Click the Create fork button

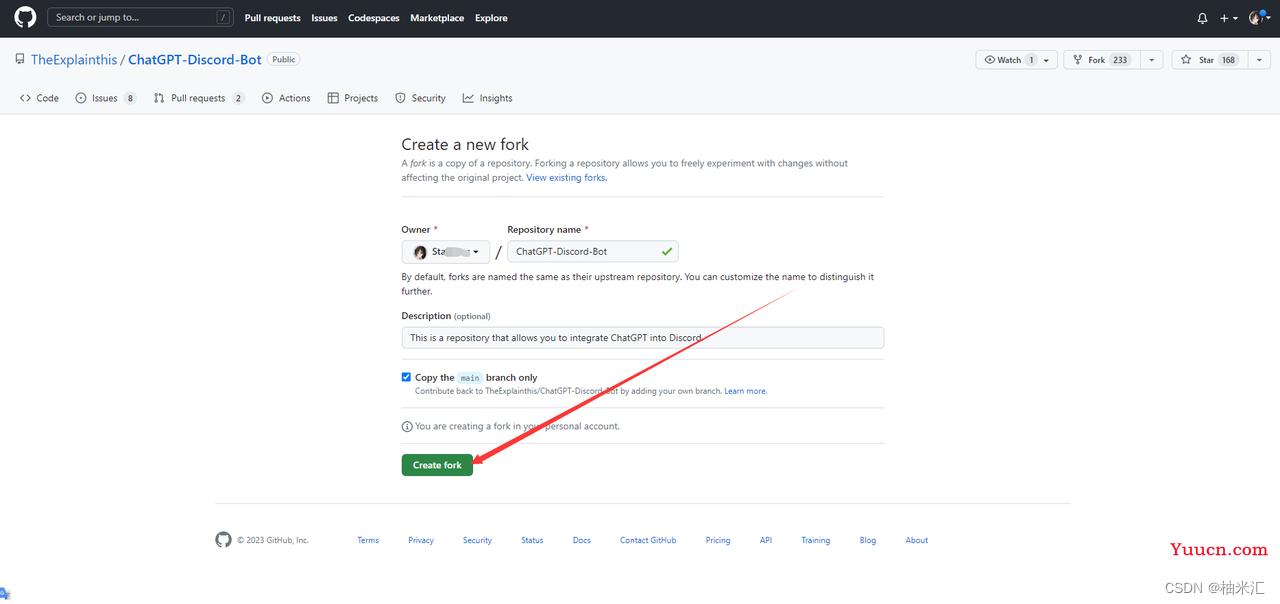click(x=437, y=465)
